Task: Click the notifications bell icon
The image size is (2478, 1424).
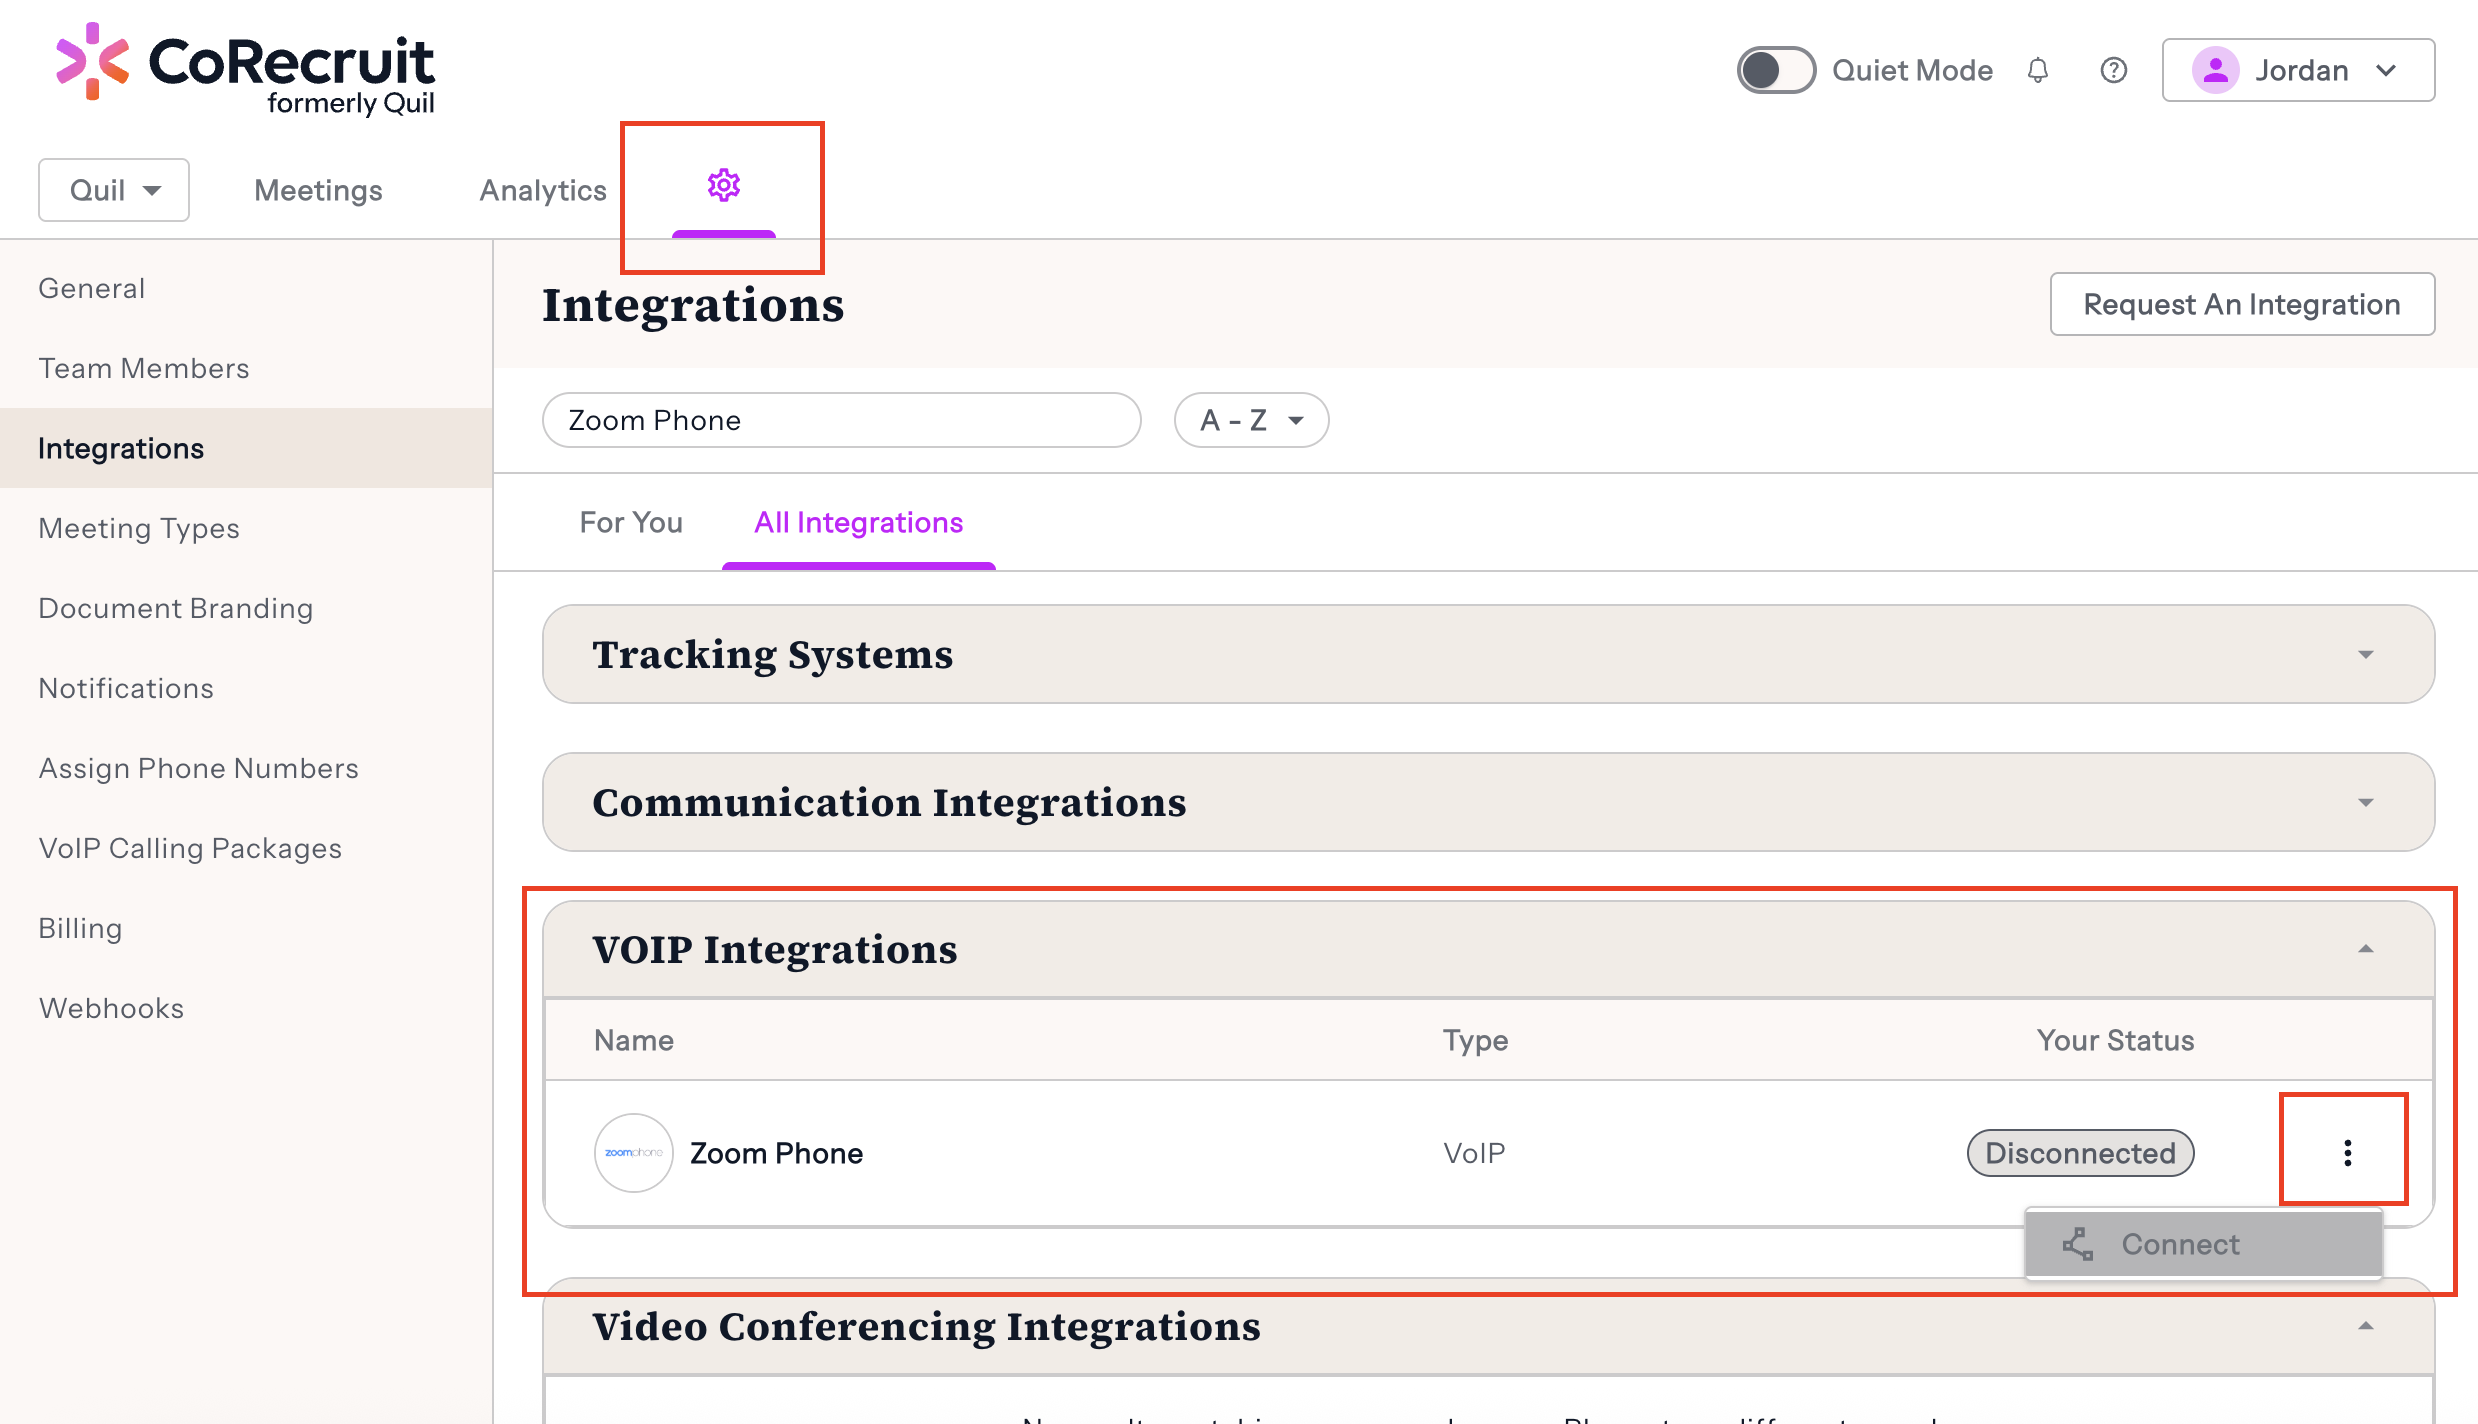Action: pos(2038,71)
